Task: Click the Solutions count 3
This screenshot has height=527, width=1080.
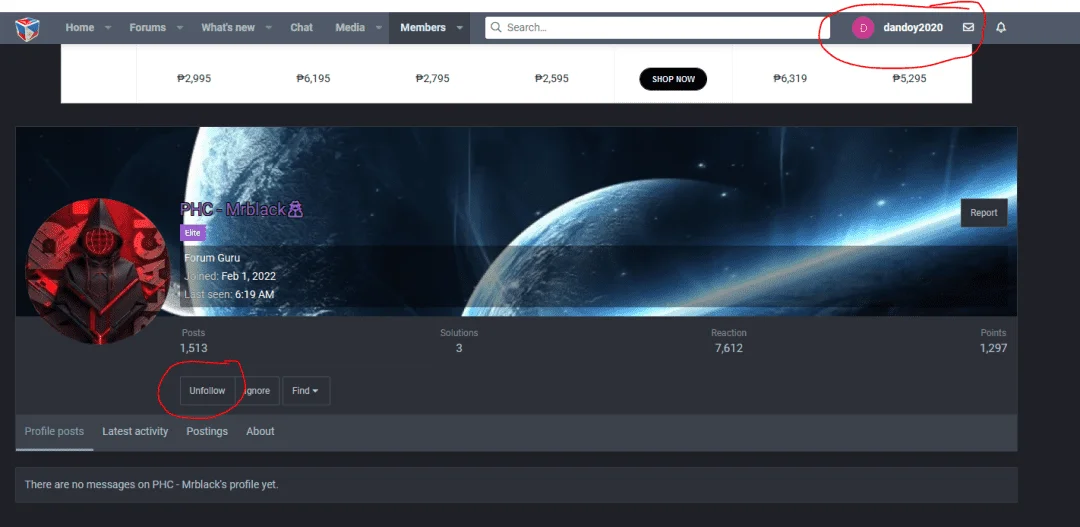Action: pos(459,348)
